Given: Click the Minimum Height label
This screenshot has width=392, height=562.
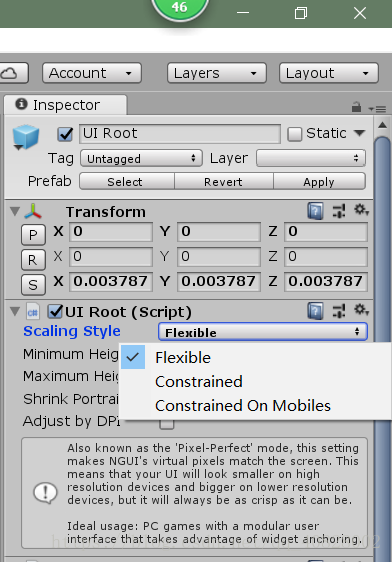Looking at the screenshot, I should pyautogui.click(x=71, y=354).
